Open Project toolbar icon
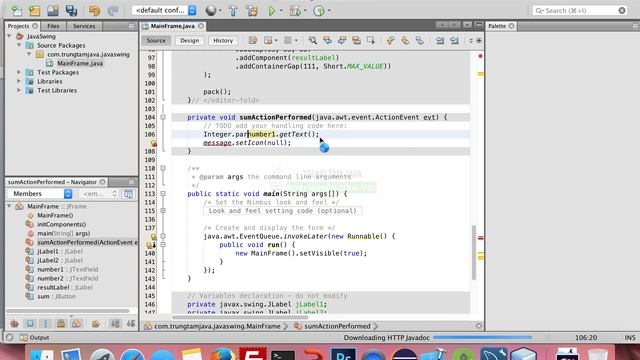 point(53,11)
